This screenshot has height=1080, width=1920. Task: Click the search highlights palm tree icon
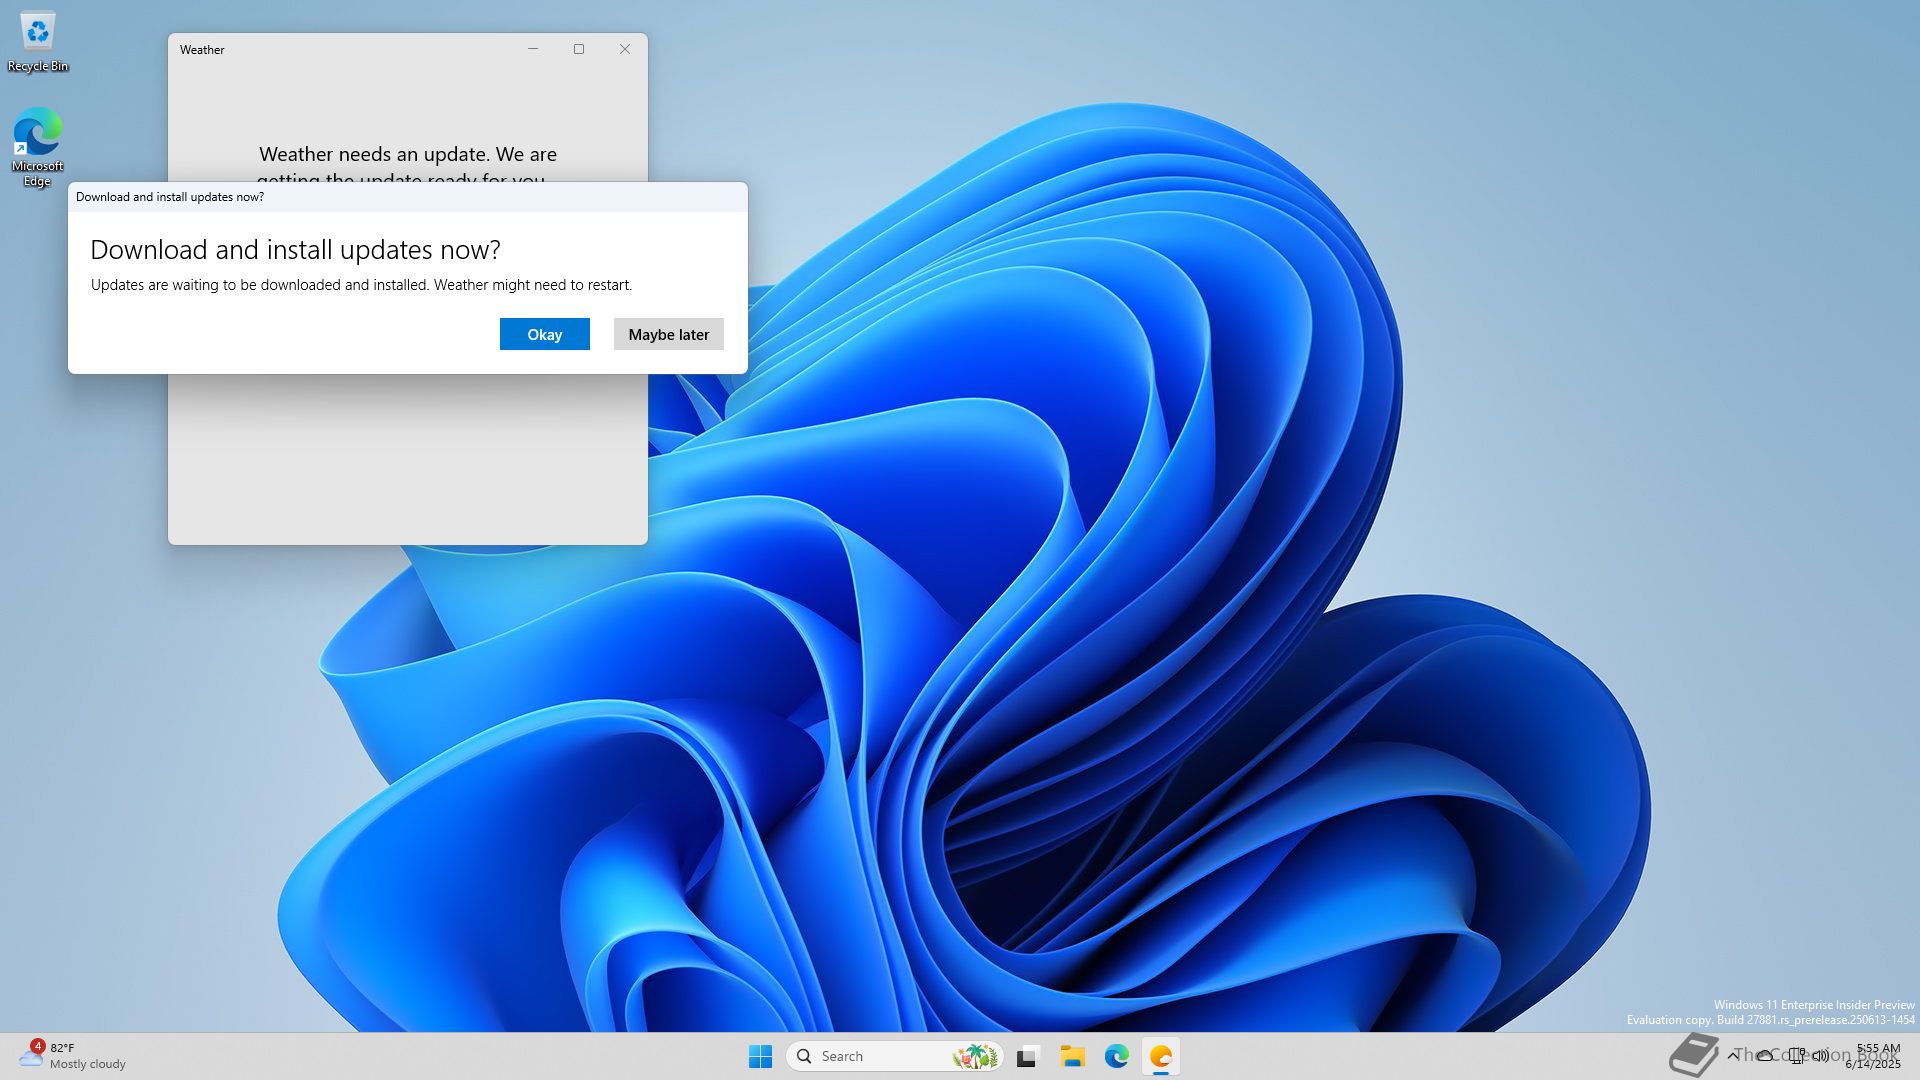point(975,1056)
